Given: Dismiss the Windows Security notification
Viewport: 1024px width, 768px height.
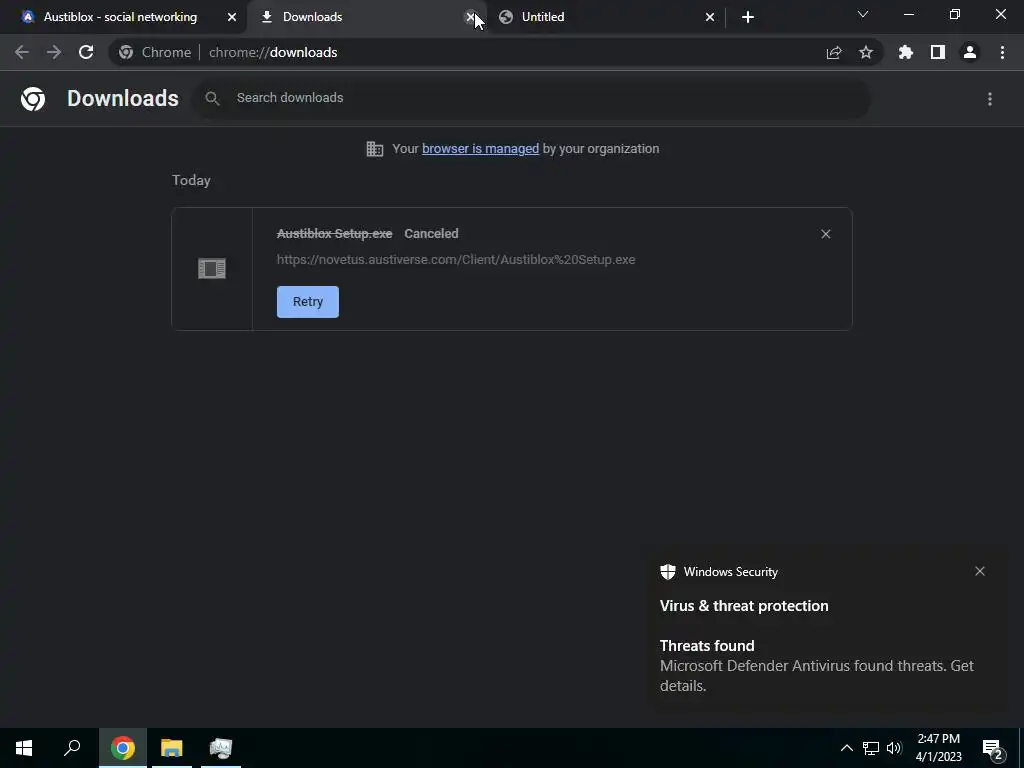Looking at the screenshot, I should (x=980, y=571).
